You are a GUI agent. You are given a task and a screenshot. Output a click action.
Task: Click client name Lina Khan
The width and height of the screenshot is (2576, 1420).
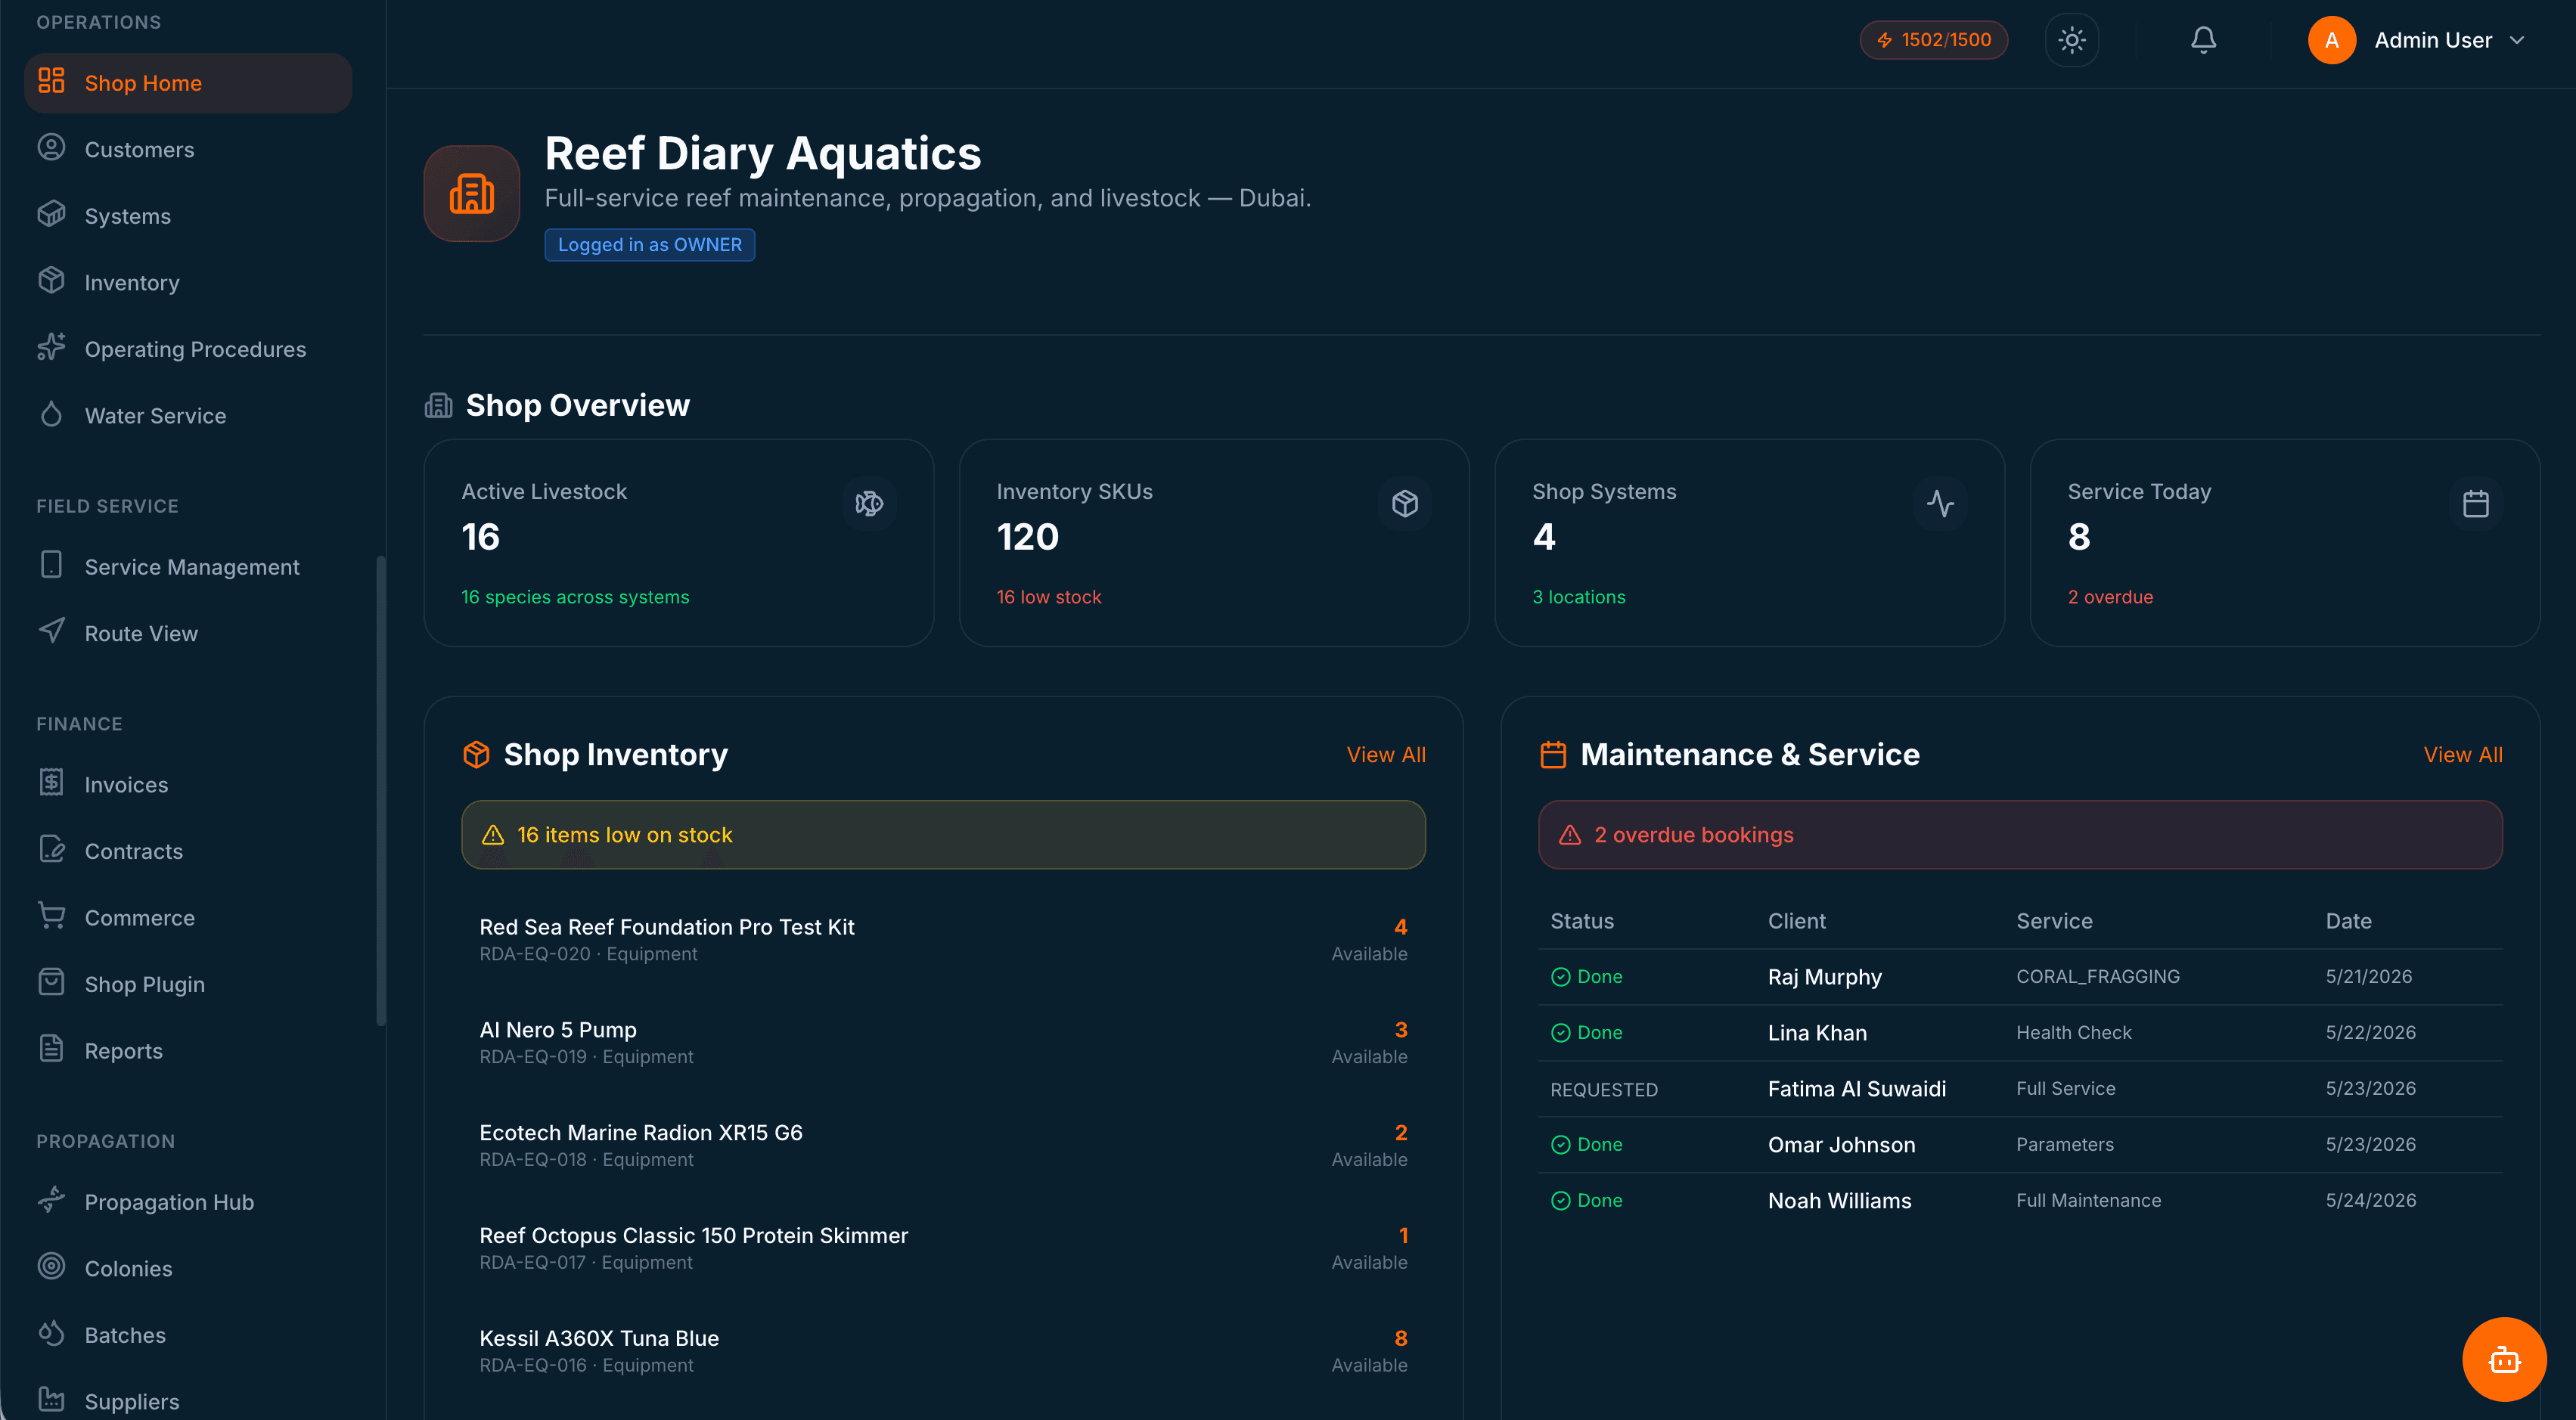(1817, 1033)
